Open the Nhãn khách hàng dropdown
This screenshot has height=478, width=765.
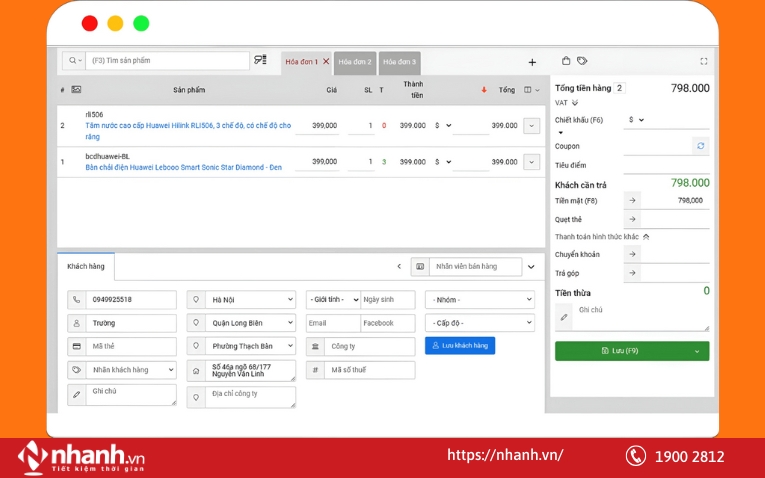coord(131,370)
